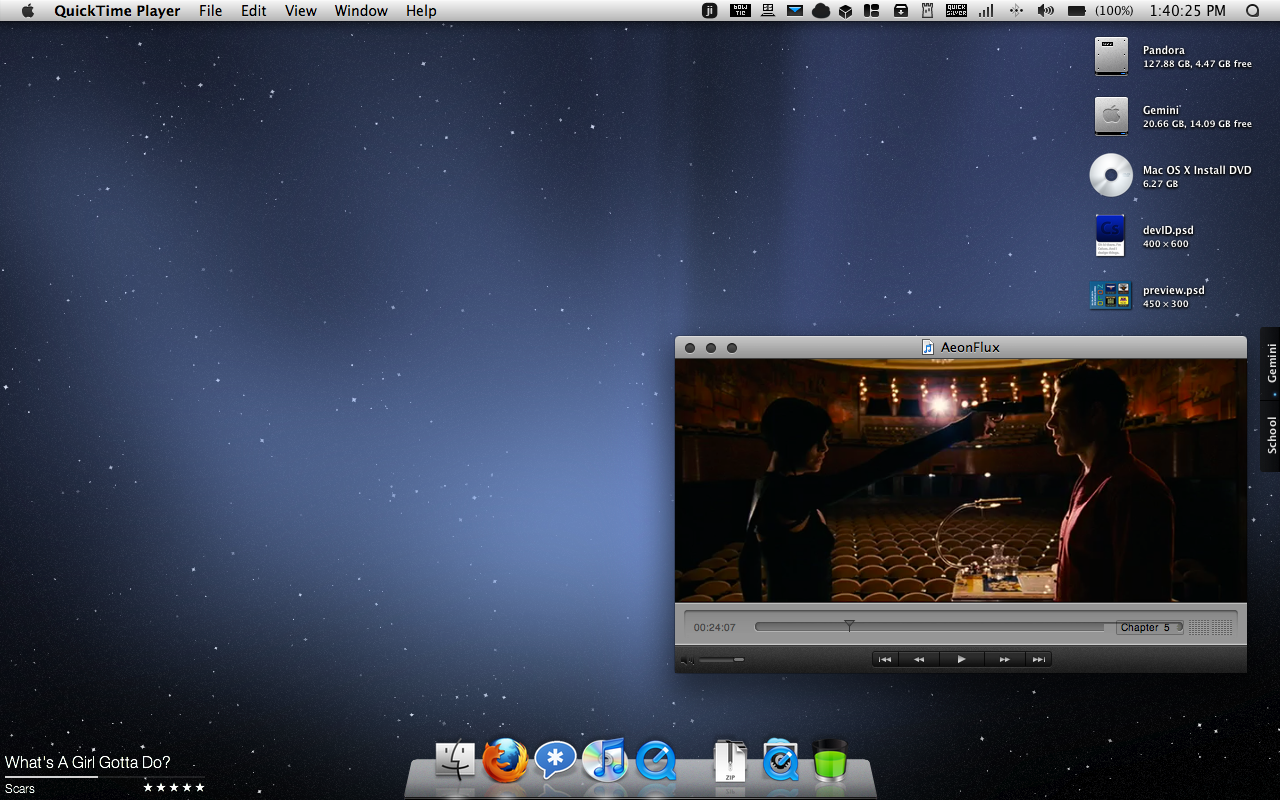
Task: Open the Adium chat bubble Dock icon
Action: (x=556, y=761)
